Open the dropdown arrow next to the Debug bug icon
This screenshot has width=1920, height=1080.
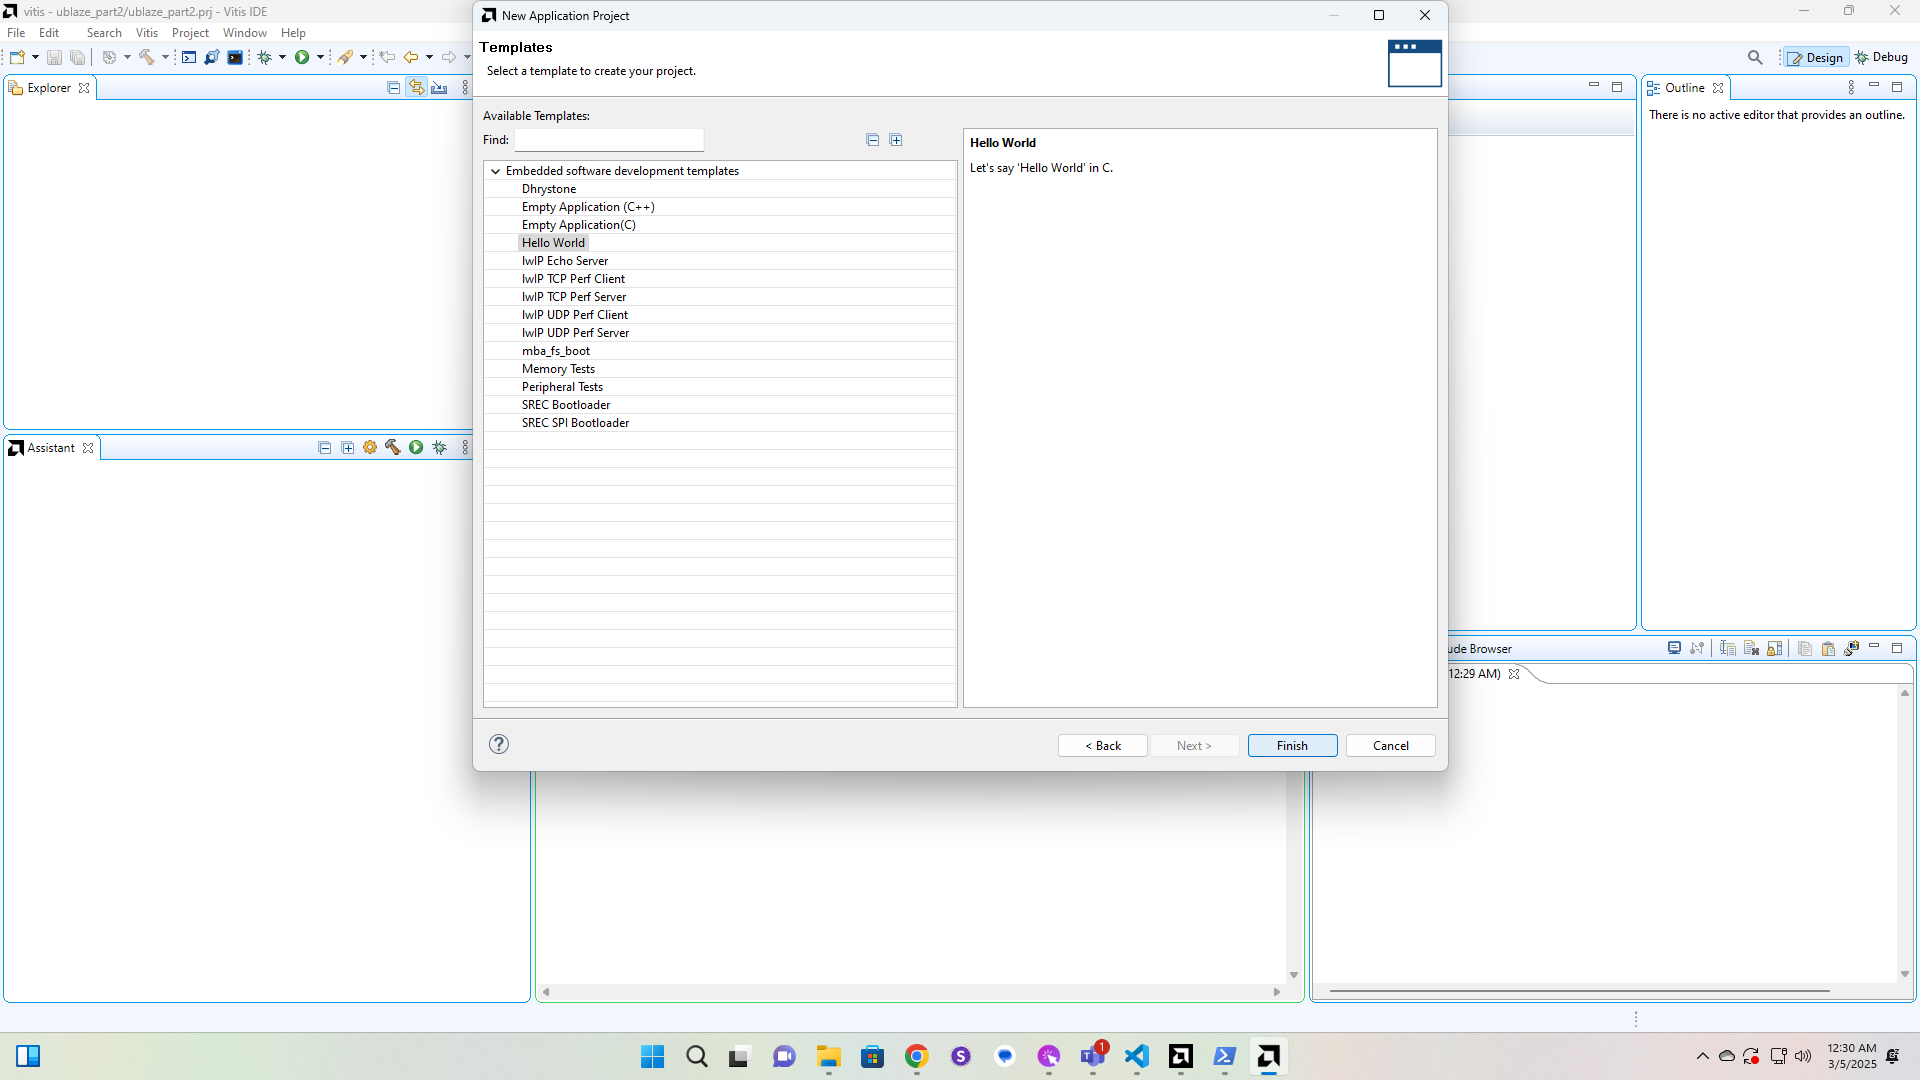pos(282,57)
